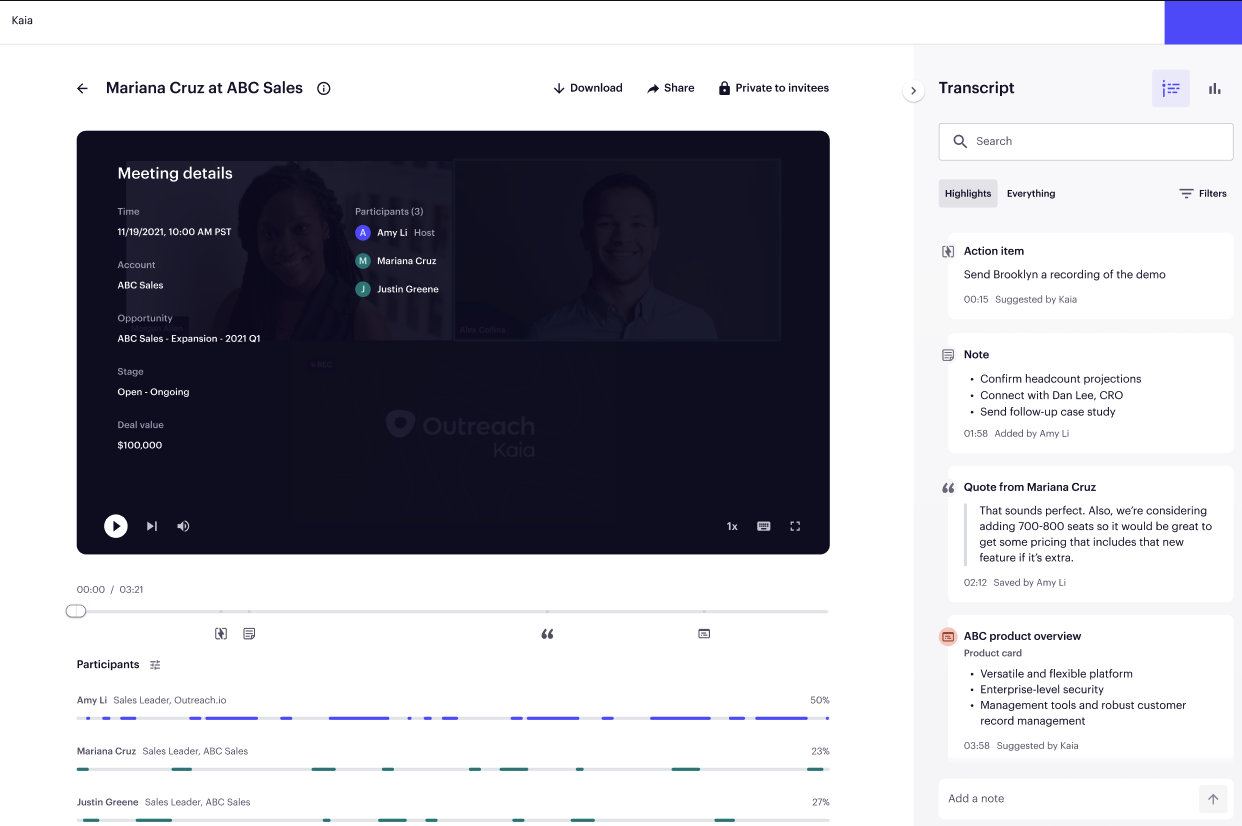The height and width of the screenshot is (826, 1242).
Task: Select the Highlights tab
Action: click(967, 193)
